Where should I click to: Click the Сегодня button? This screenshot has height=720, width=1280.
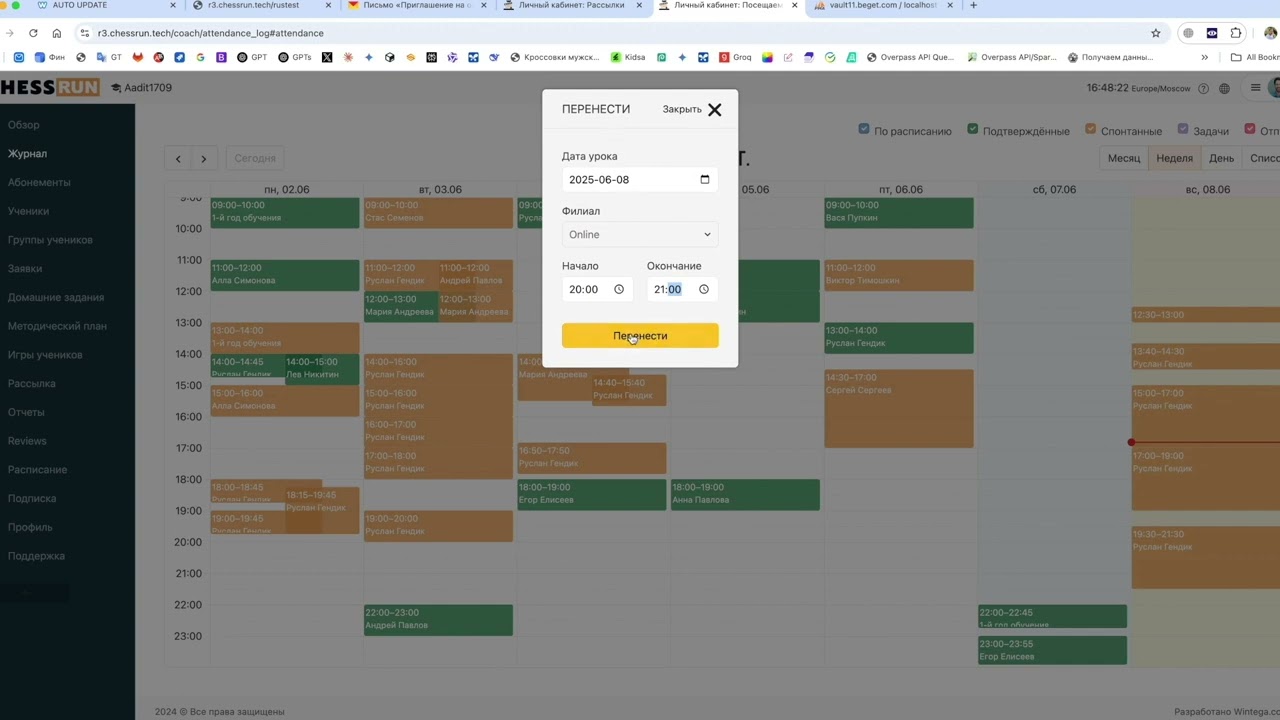click(255, 159)
